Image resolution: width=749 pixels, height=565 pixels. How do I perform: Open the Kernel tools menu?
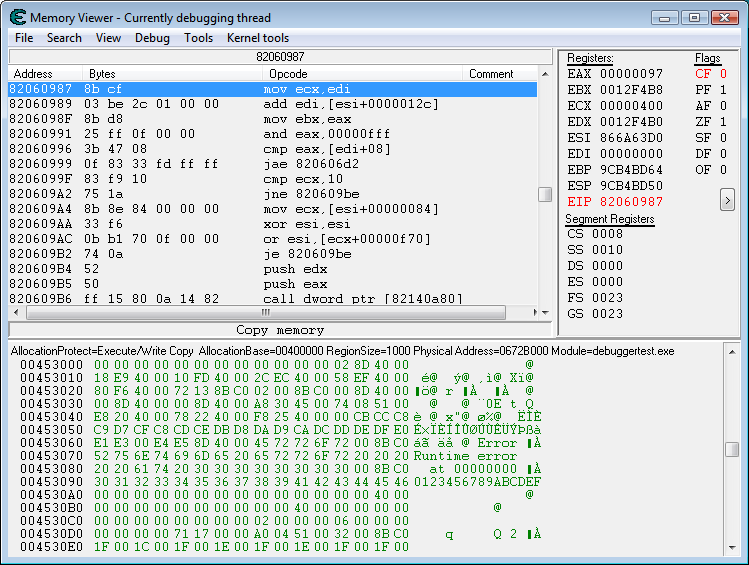click(x=258, y=38)
